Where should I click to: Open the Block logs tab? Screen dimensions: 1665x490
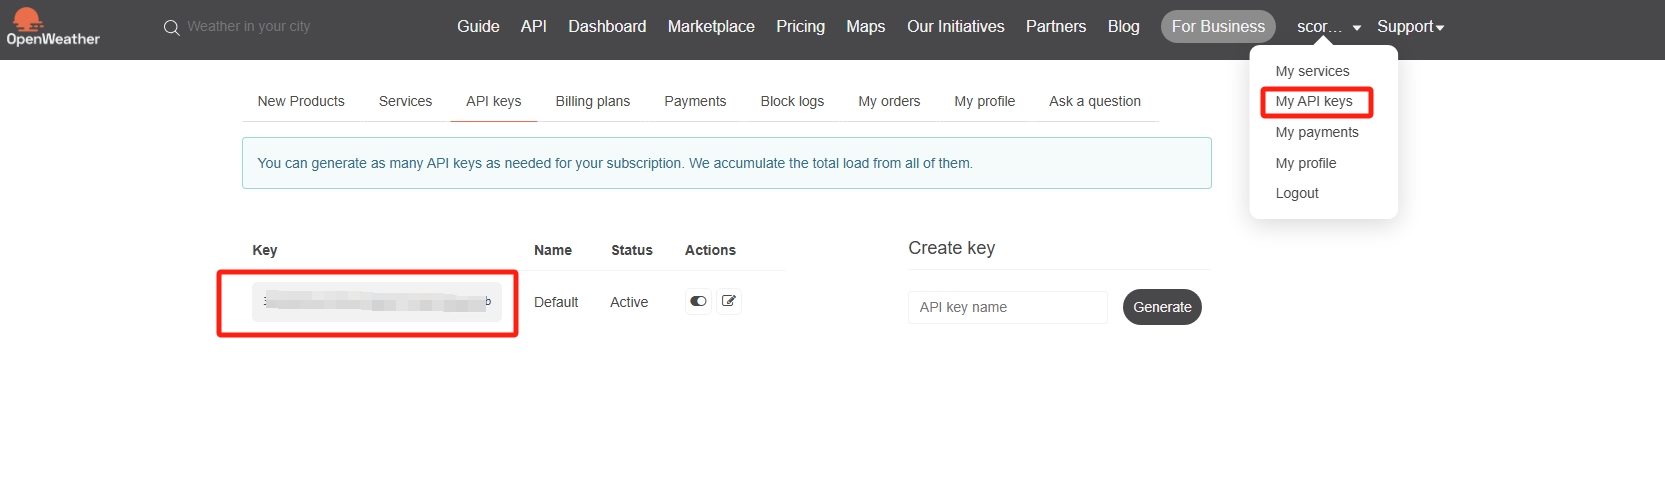click(x=792, y=101)
